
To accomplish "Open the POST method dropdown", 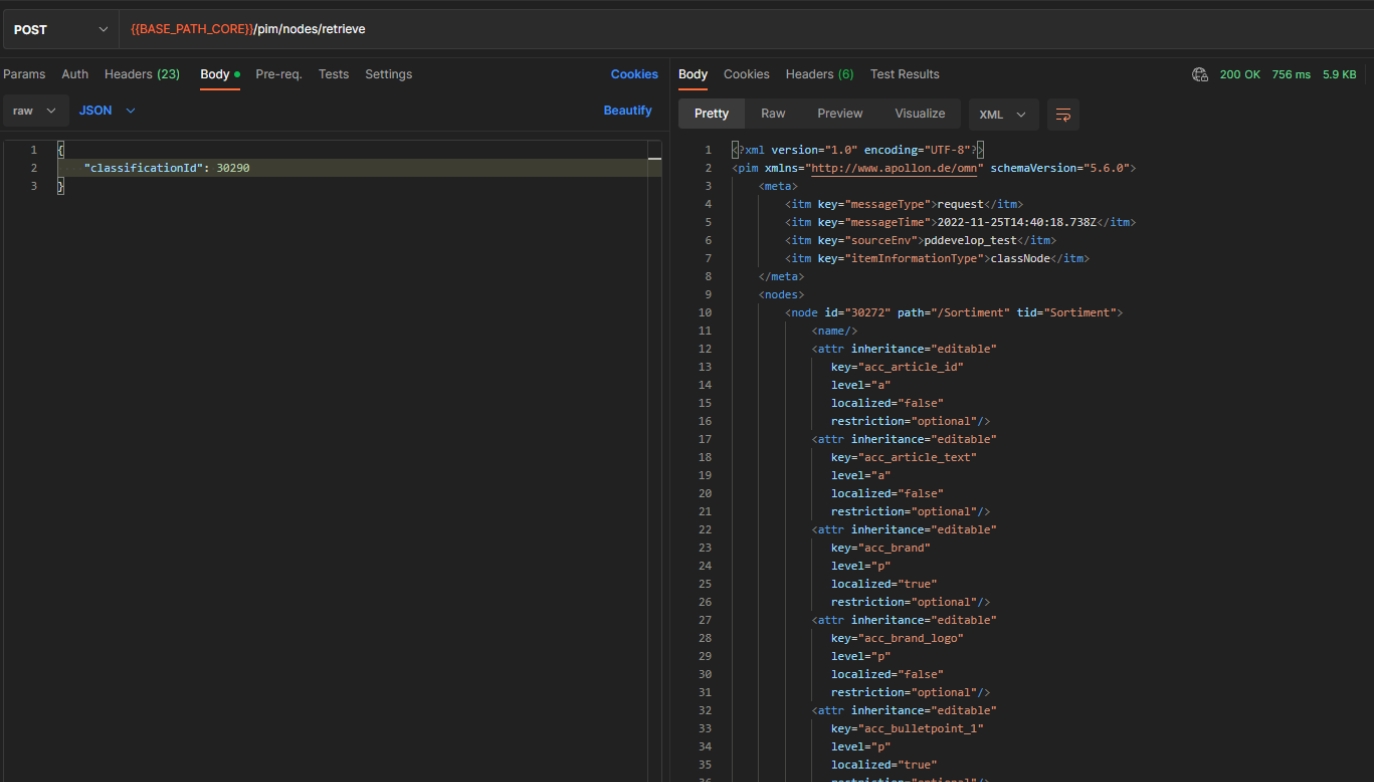I will click(60, 30).
